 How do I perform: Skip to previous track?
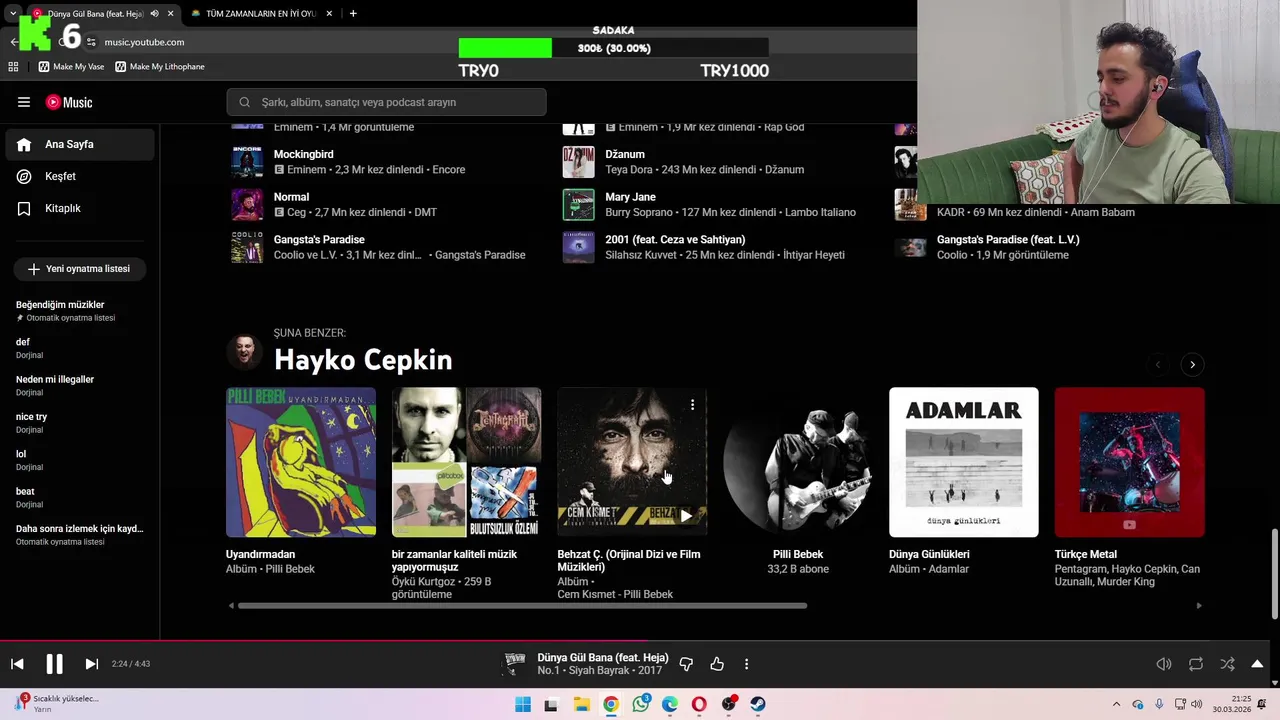click(x=17, y=664)
